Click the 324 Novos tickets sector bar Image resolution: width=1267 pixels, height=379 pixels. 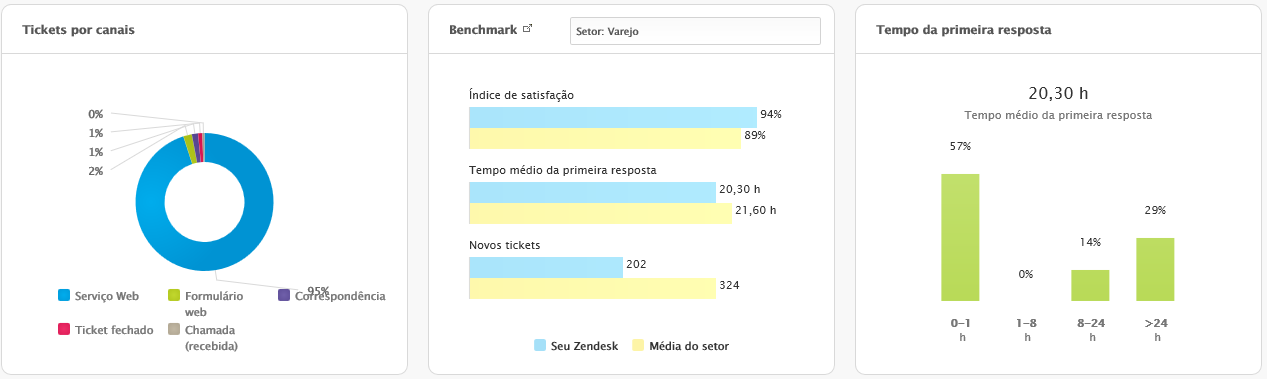click(x=592, y=289)
